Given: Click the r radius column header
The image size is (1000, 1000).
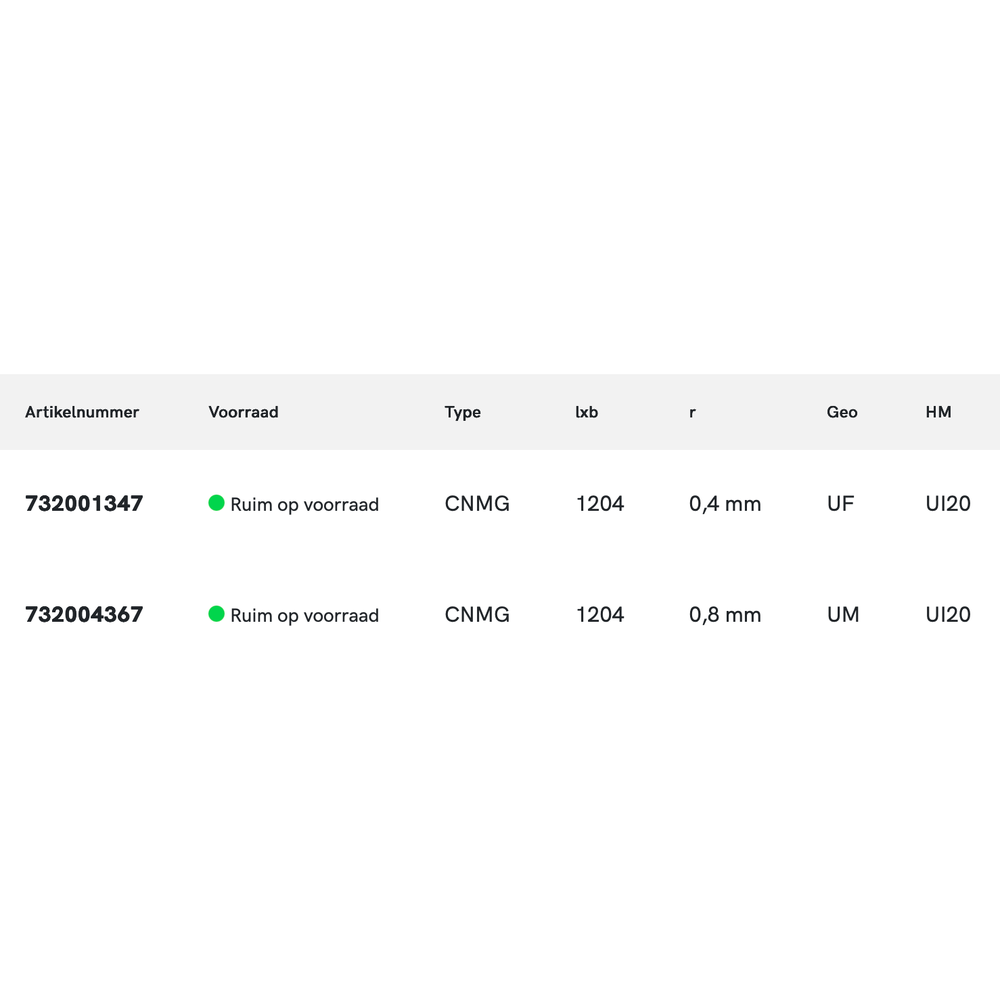Looking at the screenshot, I should pos(693,412).
